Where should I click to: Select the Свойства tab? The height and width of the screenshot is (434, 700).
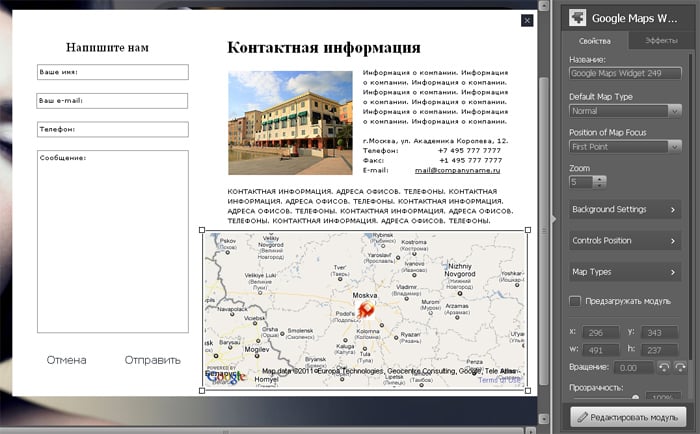(595, 41)
